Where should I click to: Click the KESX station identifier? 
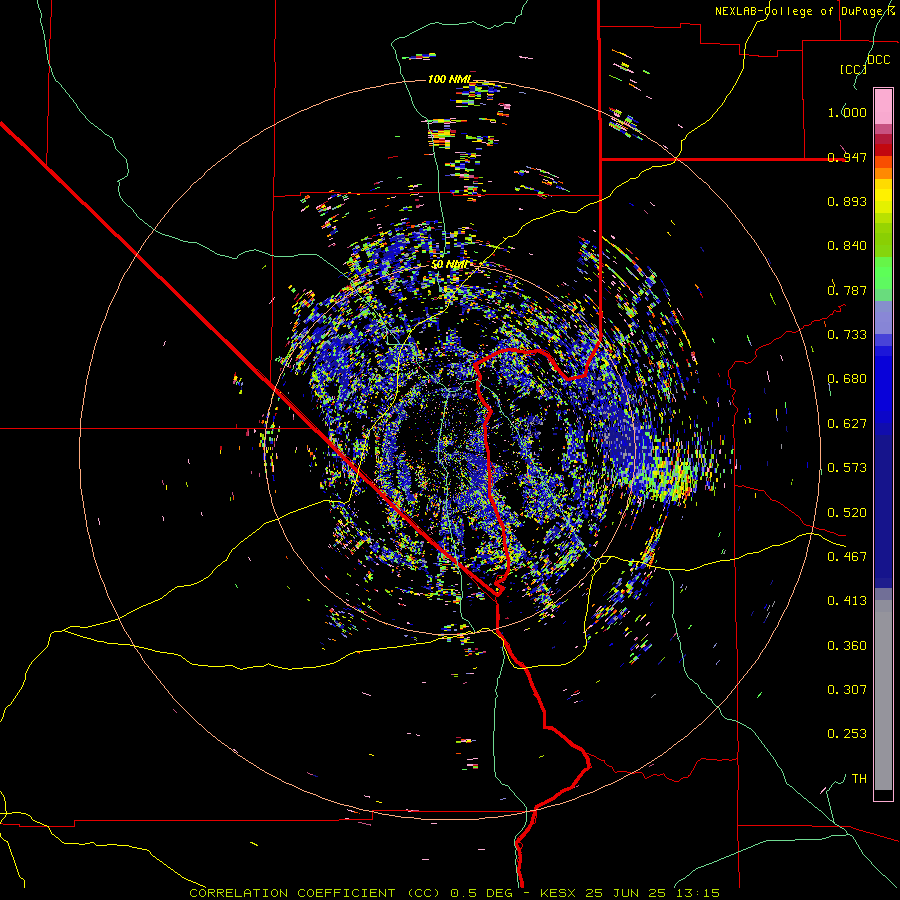coord(560,893)
